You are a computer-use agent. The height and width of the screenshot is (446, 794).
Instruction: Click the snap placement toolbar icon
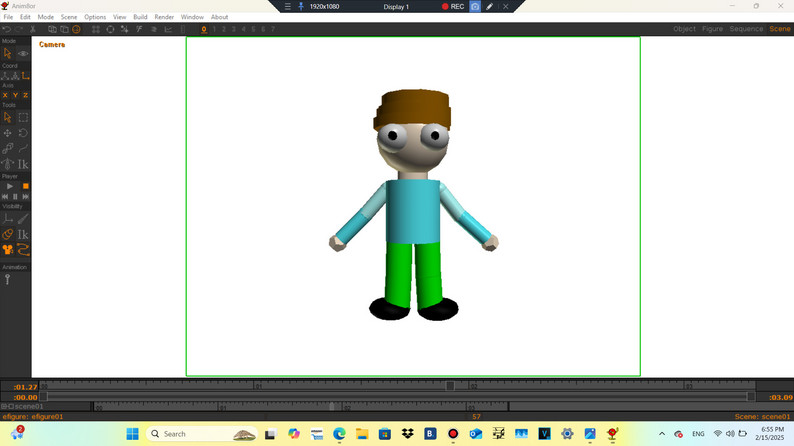tap(125, 29)
